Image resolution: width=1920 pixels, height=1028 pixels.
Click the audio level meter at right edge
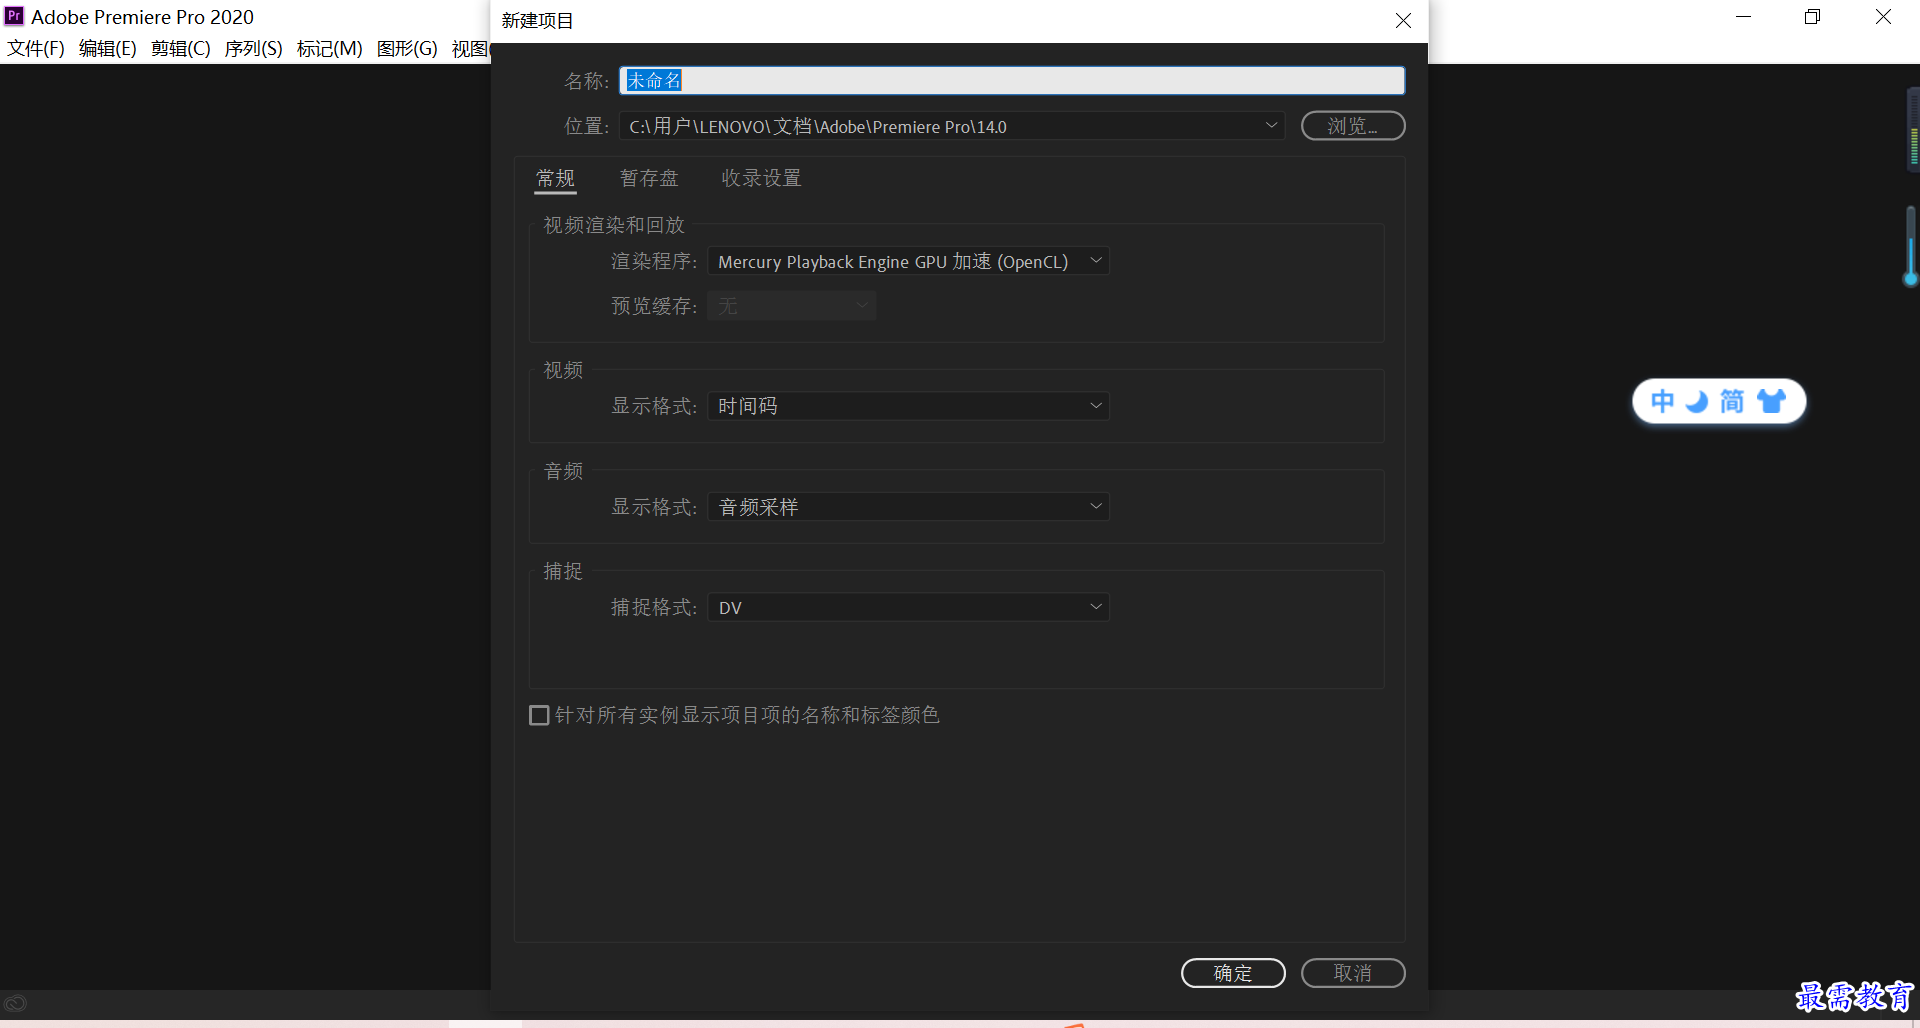(1913, 130)
